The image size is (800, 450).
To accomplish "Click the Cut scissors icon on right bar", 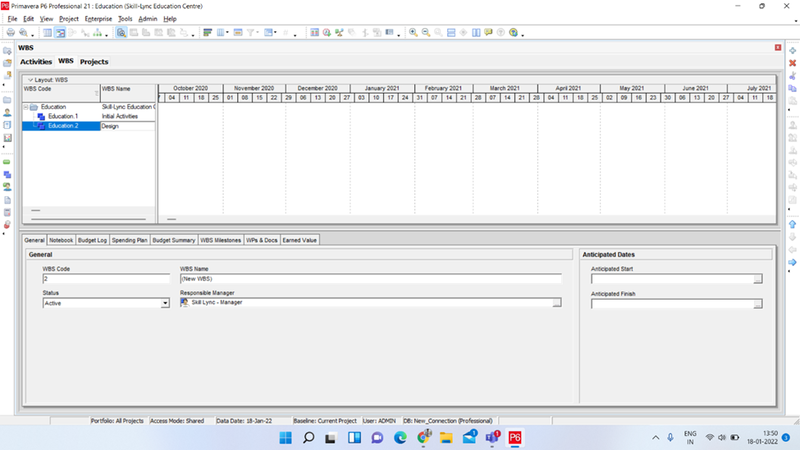I will click(792, 76).
